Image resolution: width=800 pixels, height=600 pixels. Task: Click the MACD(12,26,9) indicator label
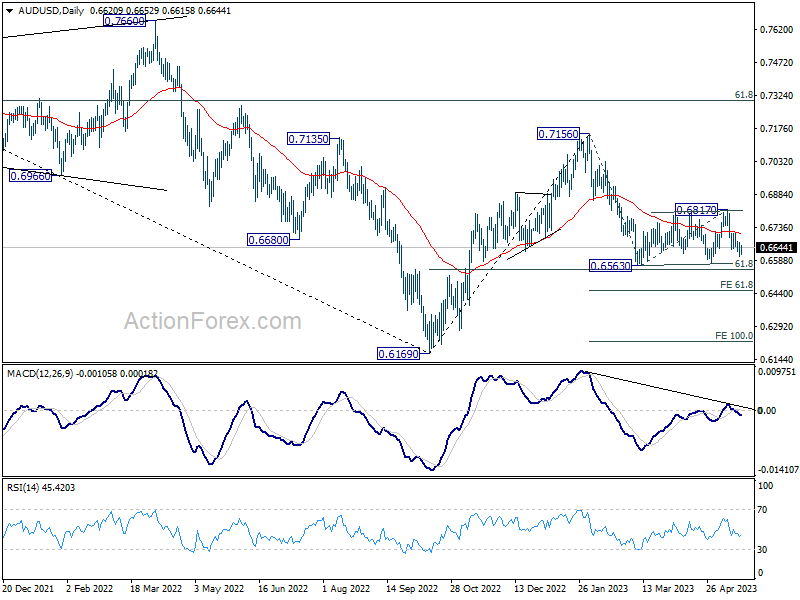(40, 374)
